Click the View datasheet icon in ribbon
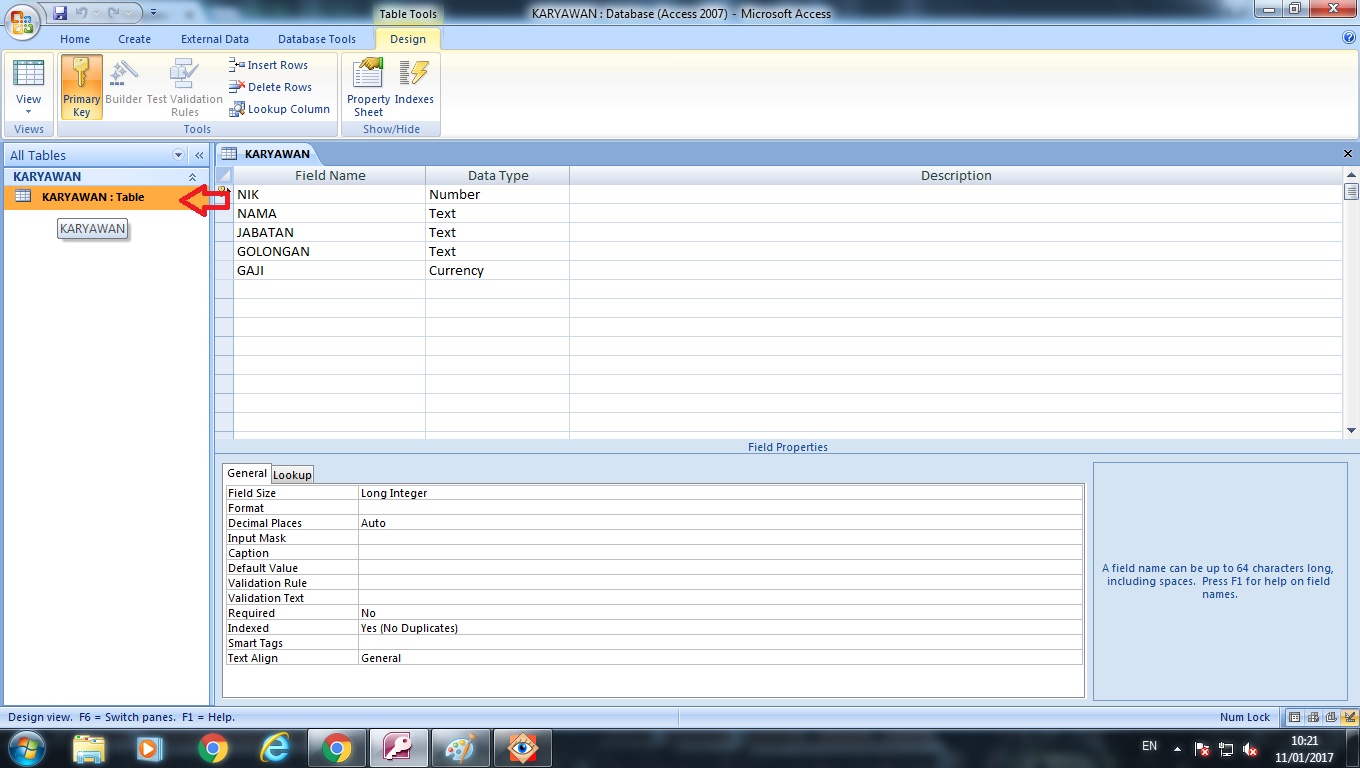Image resolution: width=1360 pixels, height=768 pixels. 29,74
